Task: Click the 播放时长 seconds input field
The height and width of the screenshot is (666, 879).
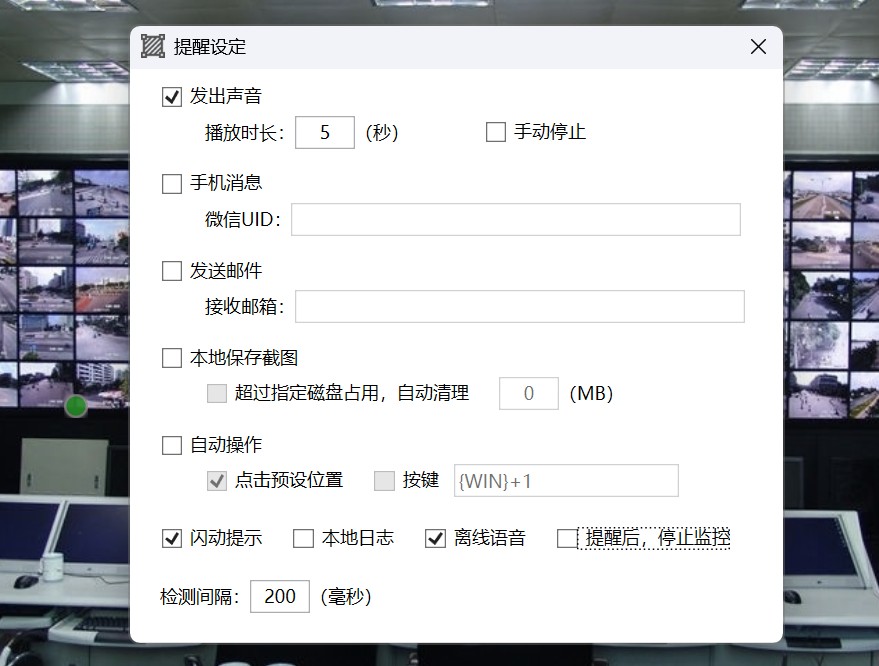Action: tap(325, 132)
